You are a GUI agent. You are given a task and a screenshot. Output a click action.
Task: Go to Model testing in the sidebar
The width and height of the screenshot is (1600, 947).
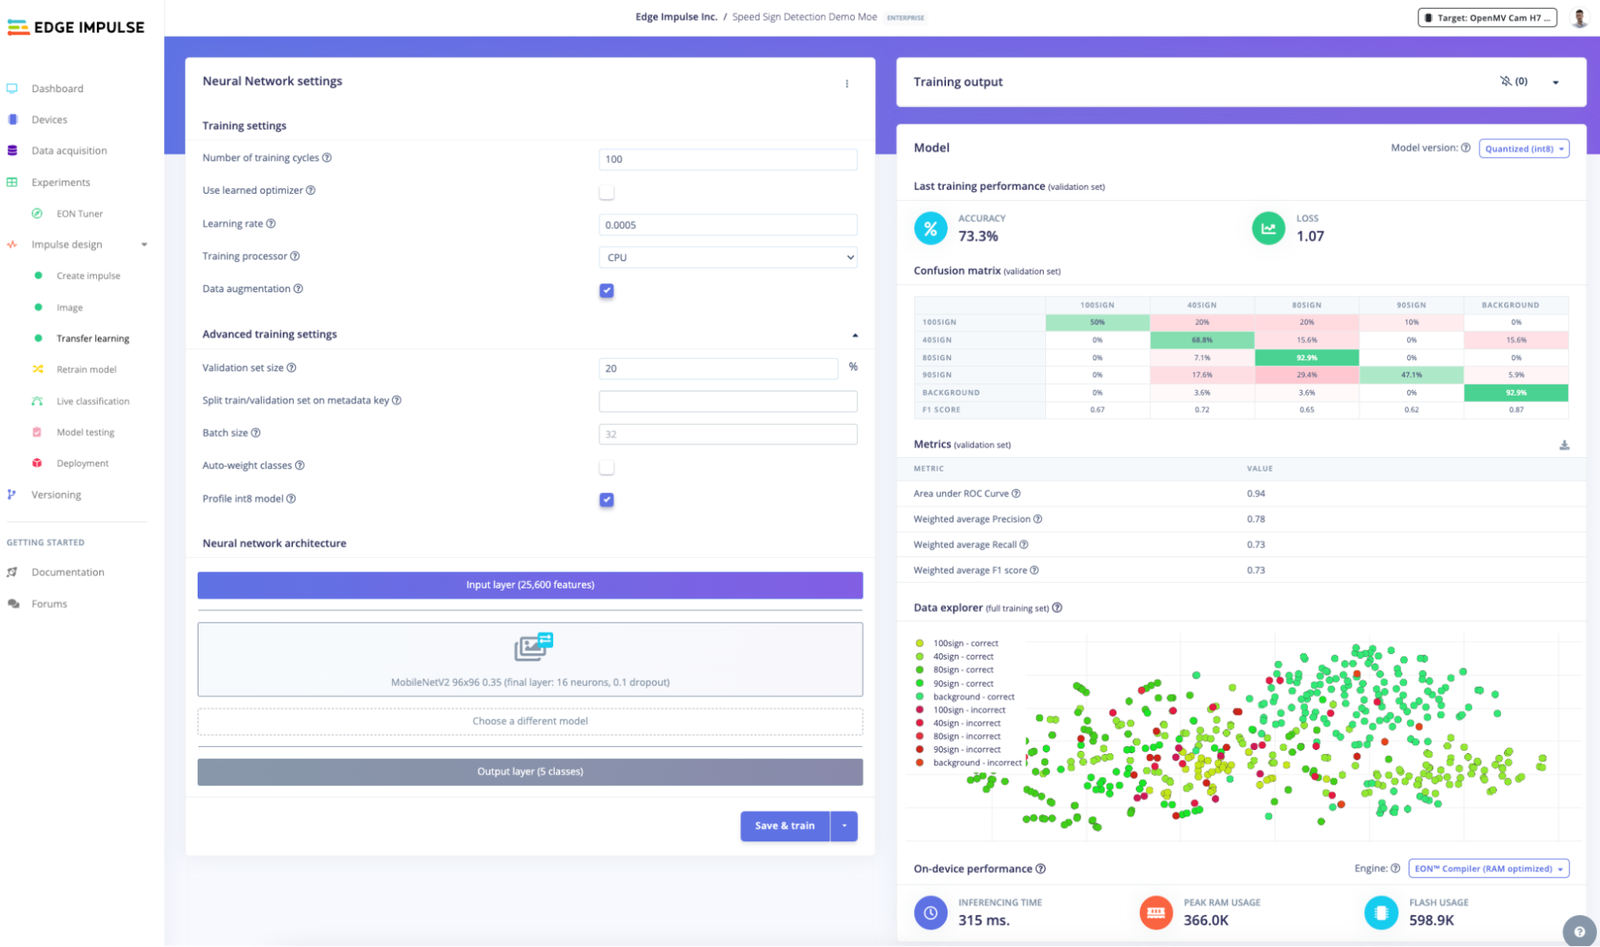(x=85, y=433)
